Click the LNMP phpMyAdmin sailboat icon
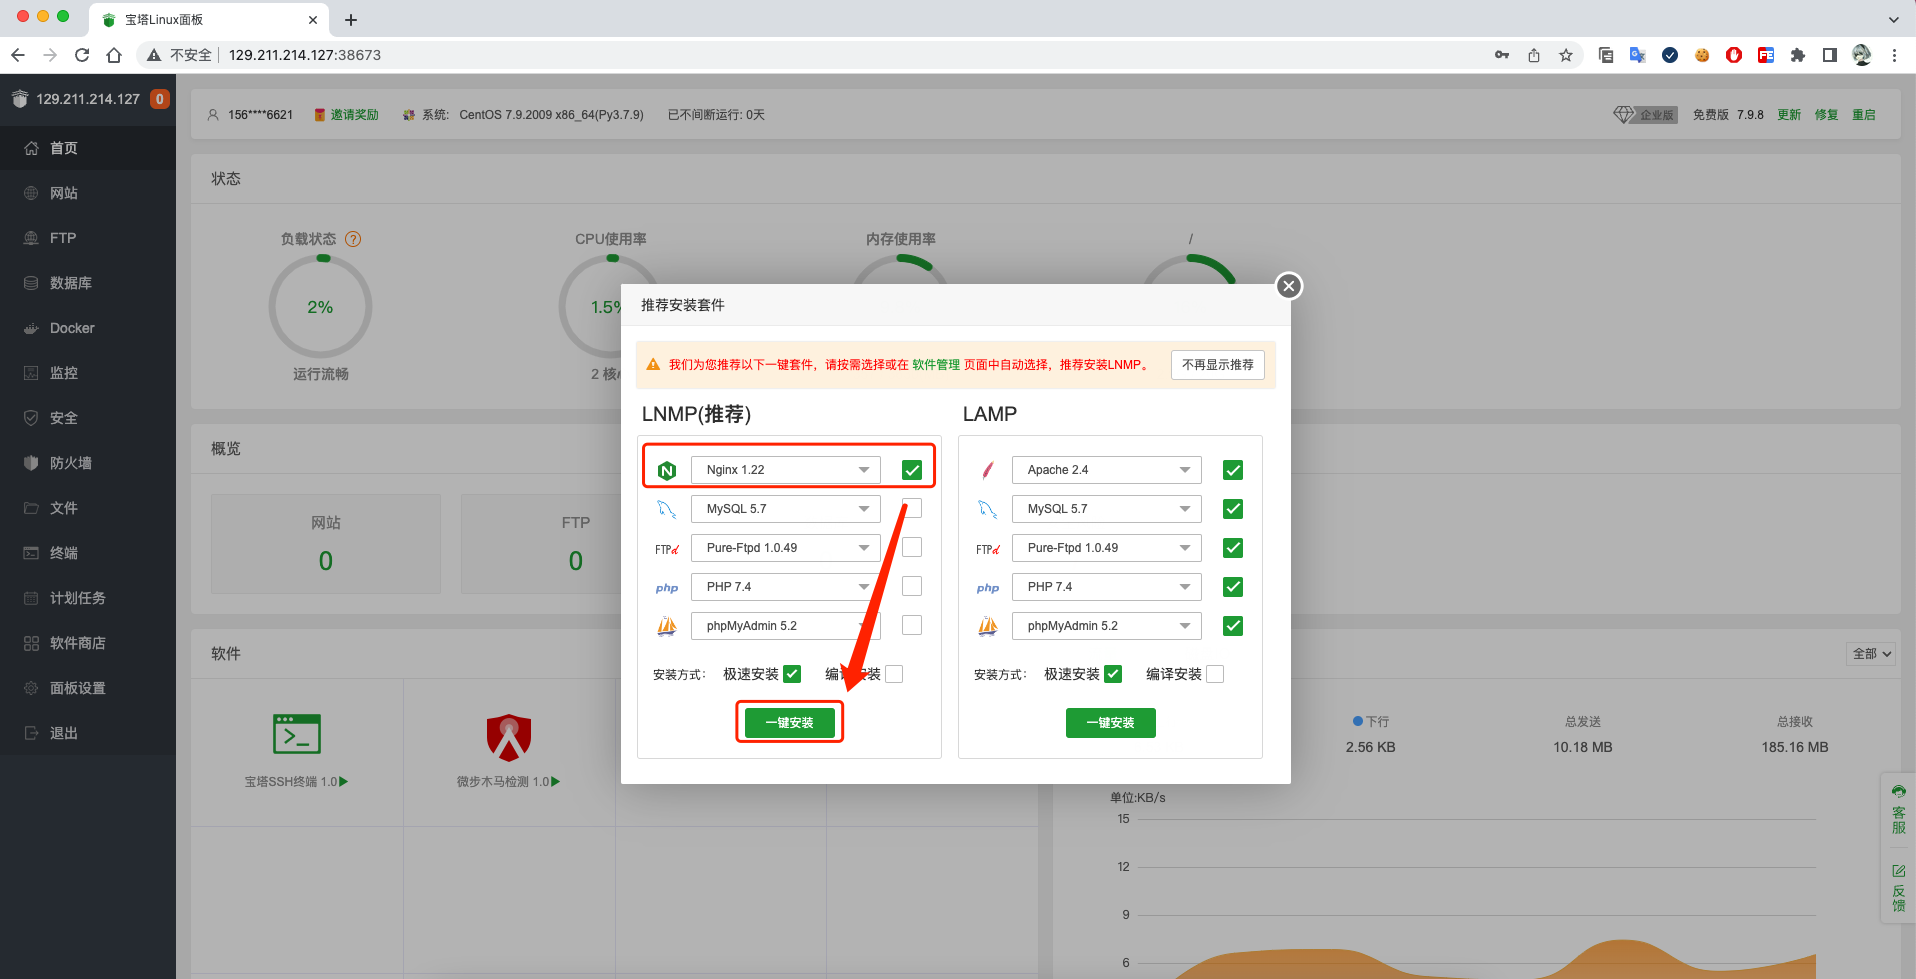 click(667, 626)
